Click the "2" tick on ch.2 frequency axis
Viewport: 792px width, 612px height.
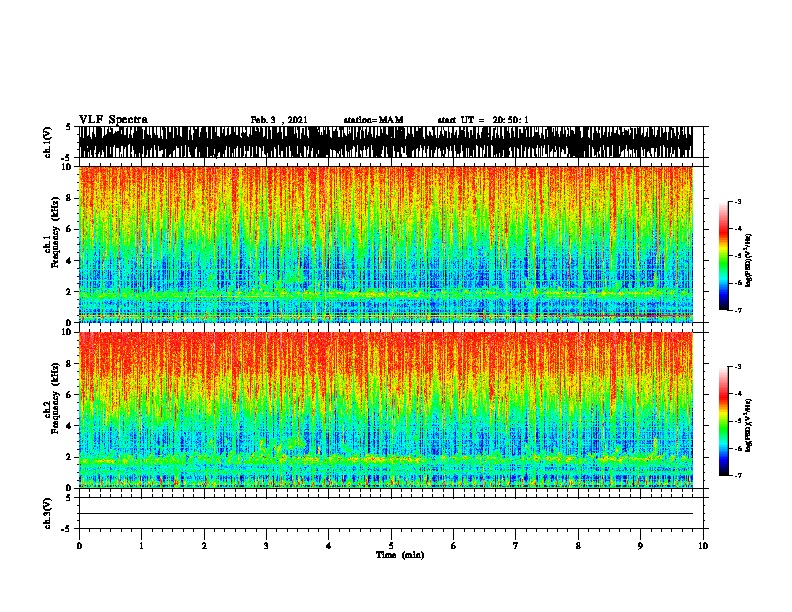click(70, 457)
